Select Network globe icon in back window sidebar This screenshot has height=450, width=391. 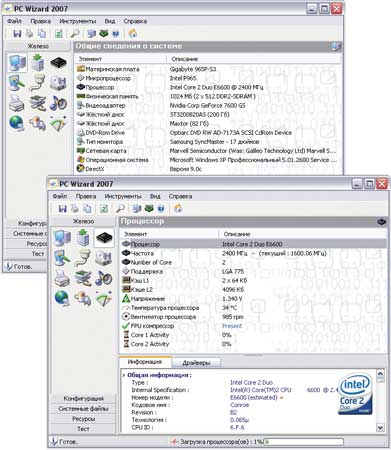pos(17,123)
